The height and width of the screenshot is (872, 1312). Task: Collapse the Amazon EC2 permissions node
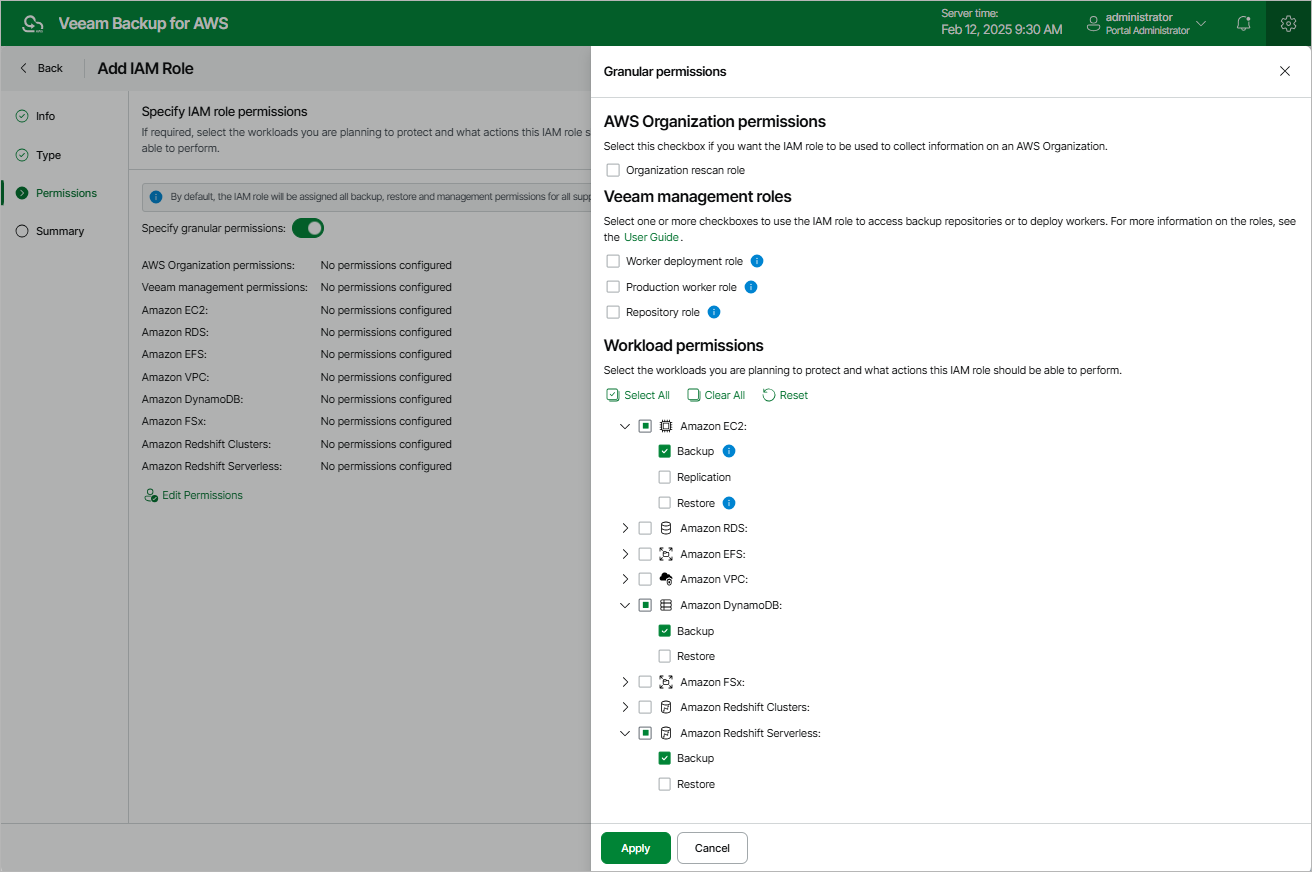625,426
